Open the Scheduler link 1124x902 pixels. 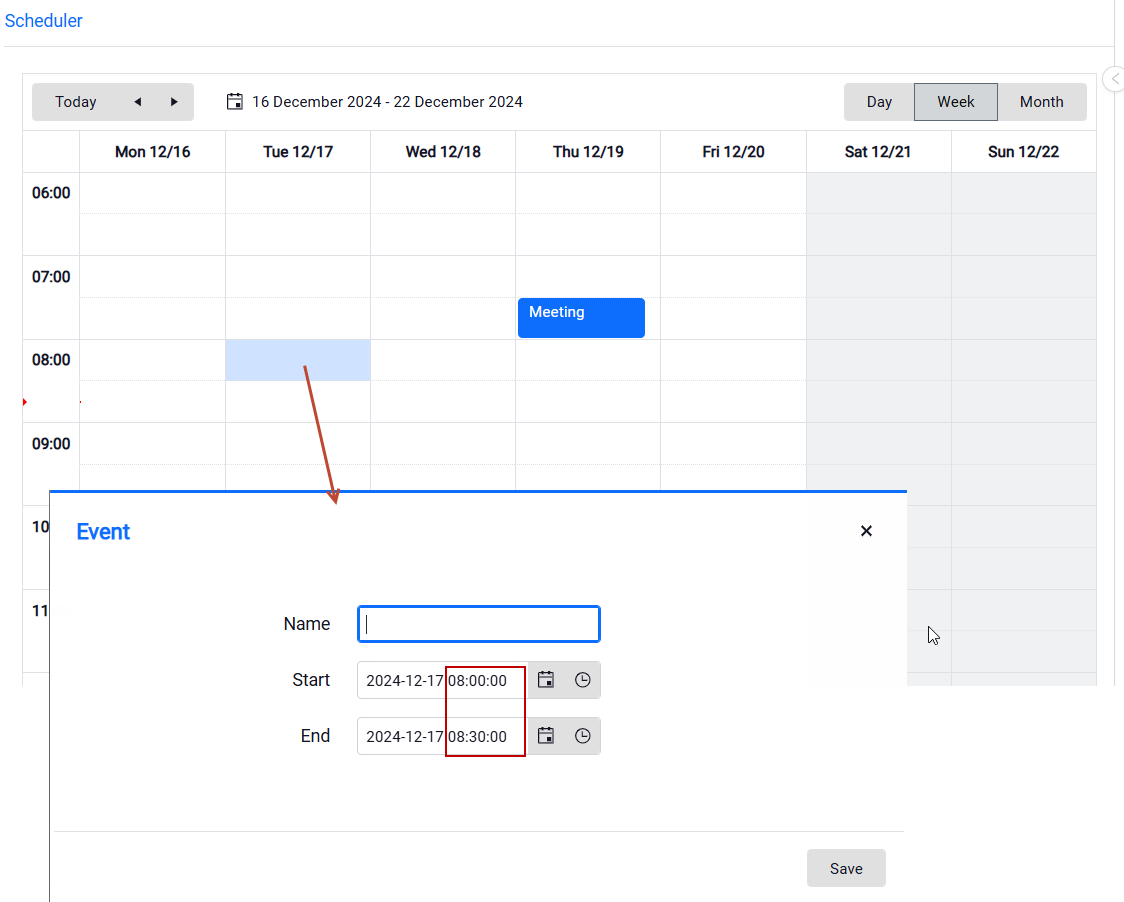(x=44, y=21)
